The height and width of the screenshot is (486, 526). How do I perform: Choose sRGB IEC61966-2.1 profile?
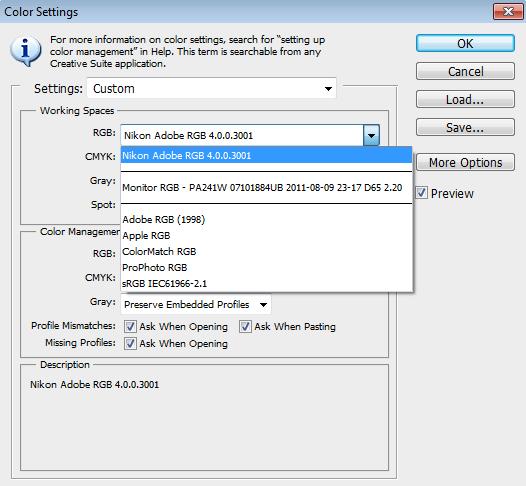[266, 284]
